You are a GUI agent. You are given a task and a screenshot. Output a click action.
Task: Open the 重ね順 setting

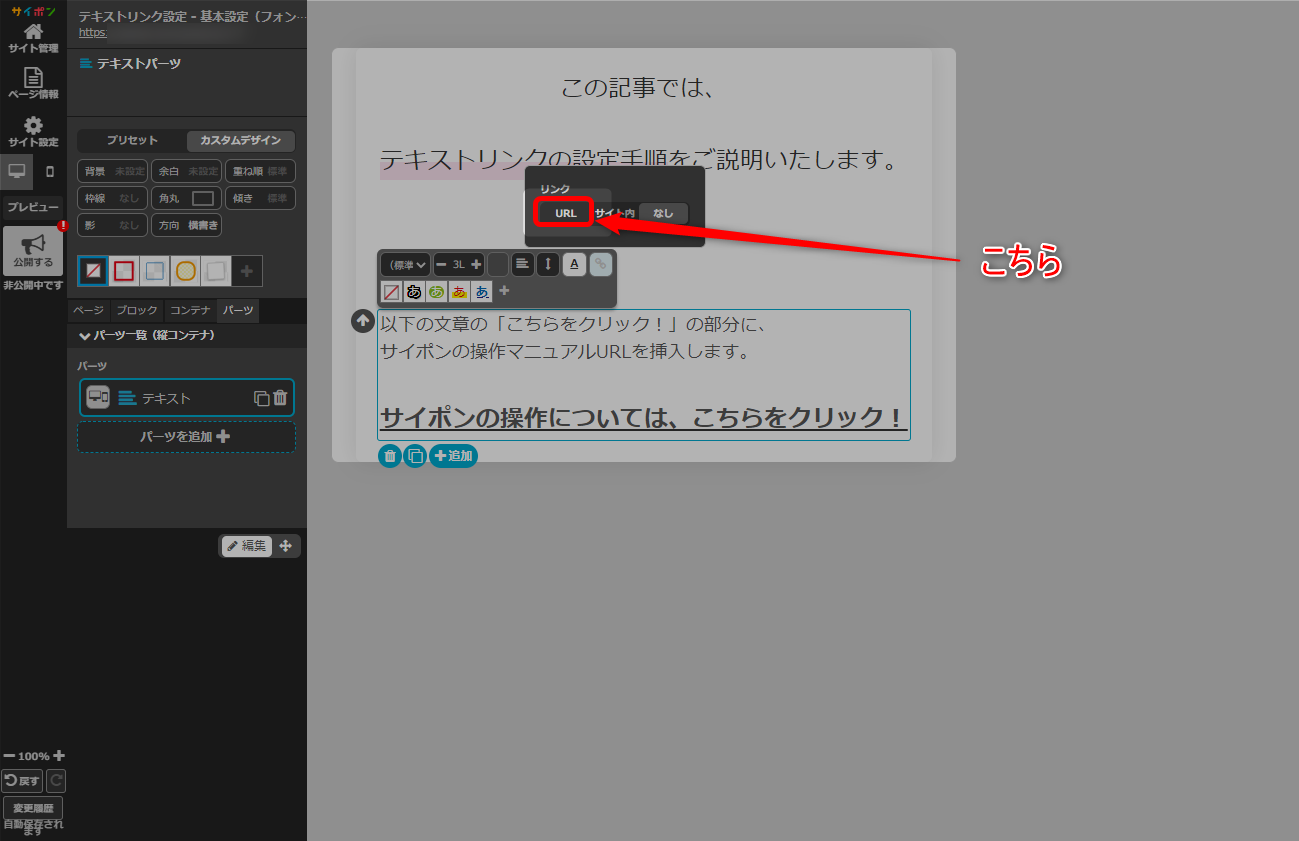tap(260, 171)
